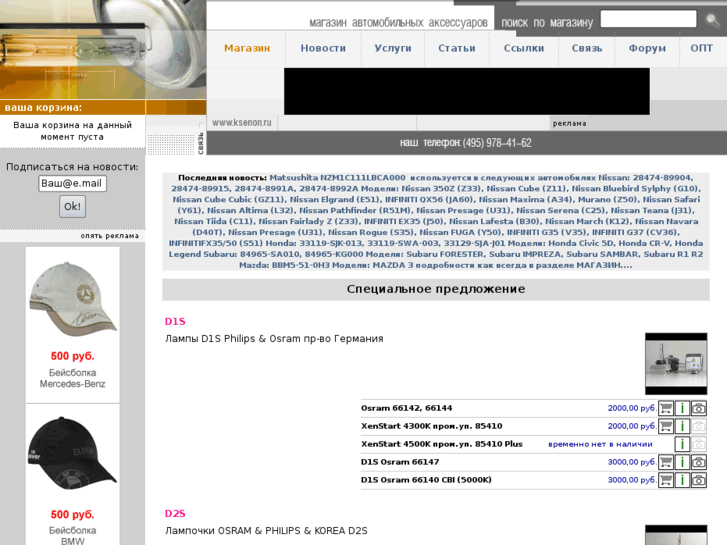
Task: View photo of Osram 66142, 66144
Action: [699, 408]
